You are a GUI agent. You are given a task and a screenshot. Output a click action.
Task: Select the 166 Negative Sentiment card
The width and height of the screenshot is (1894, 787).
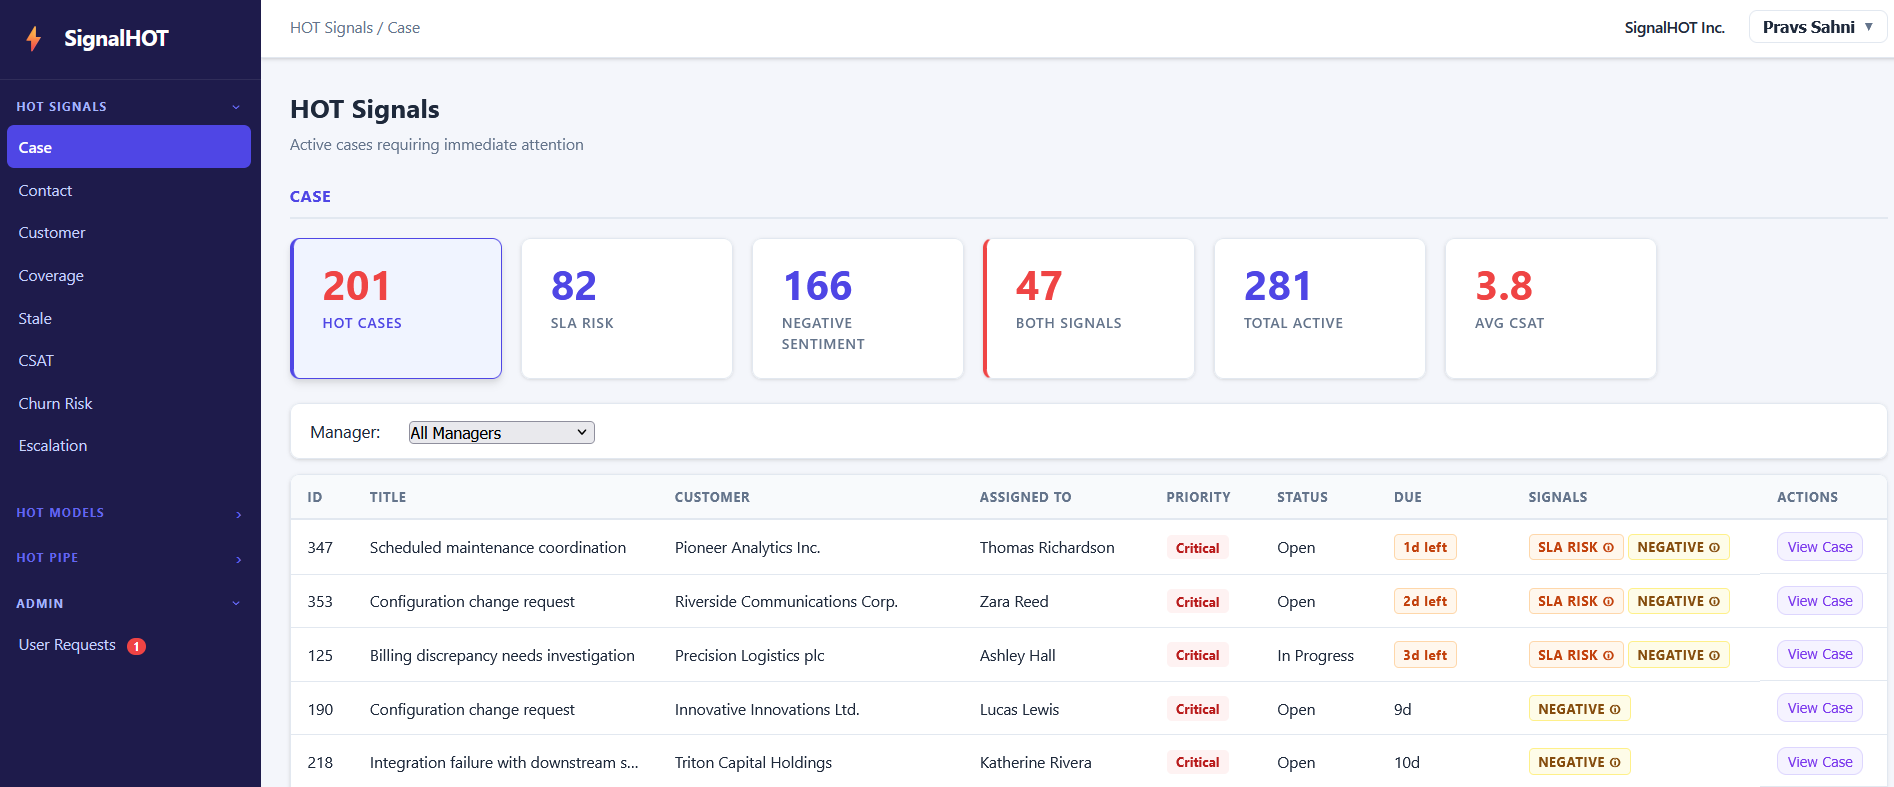point(858,308)
